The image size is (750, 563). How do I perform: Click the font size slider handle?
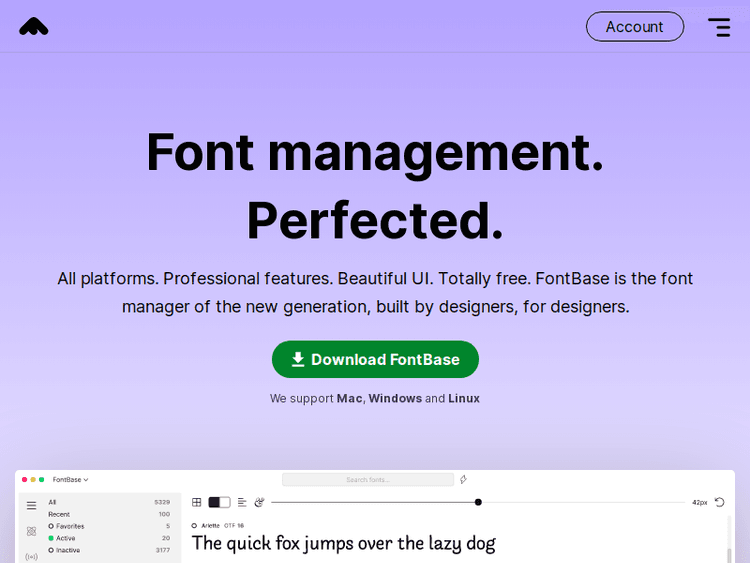point(478,502)
